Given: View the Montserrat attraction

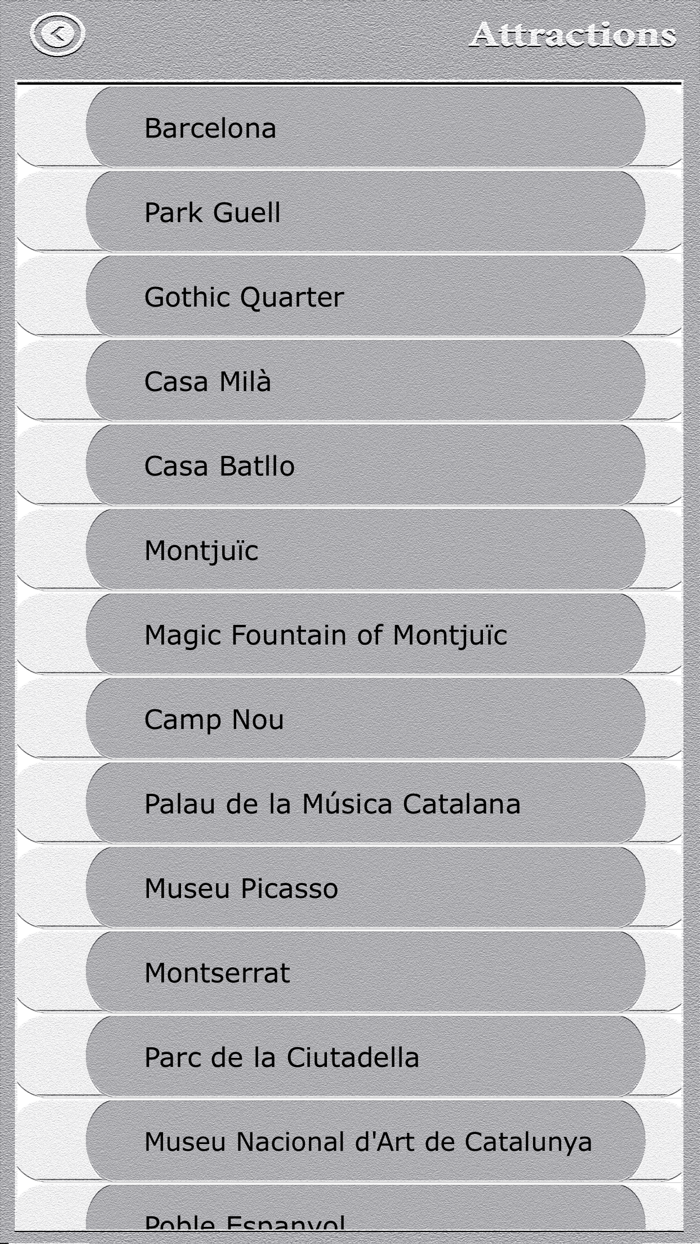Looking at the screenshot, I should (365, 972).
